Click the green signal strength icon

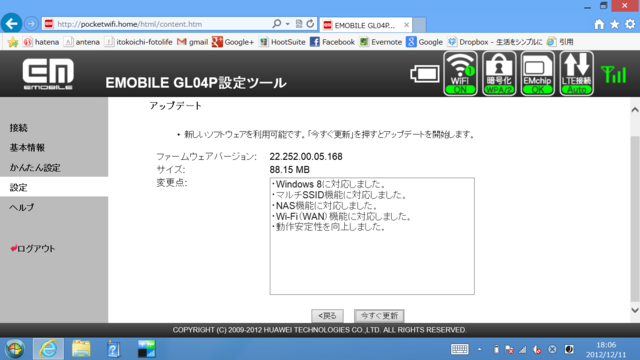613,75
